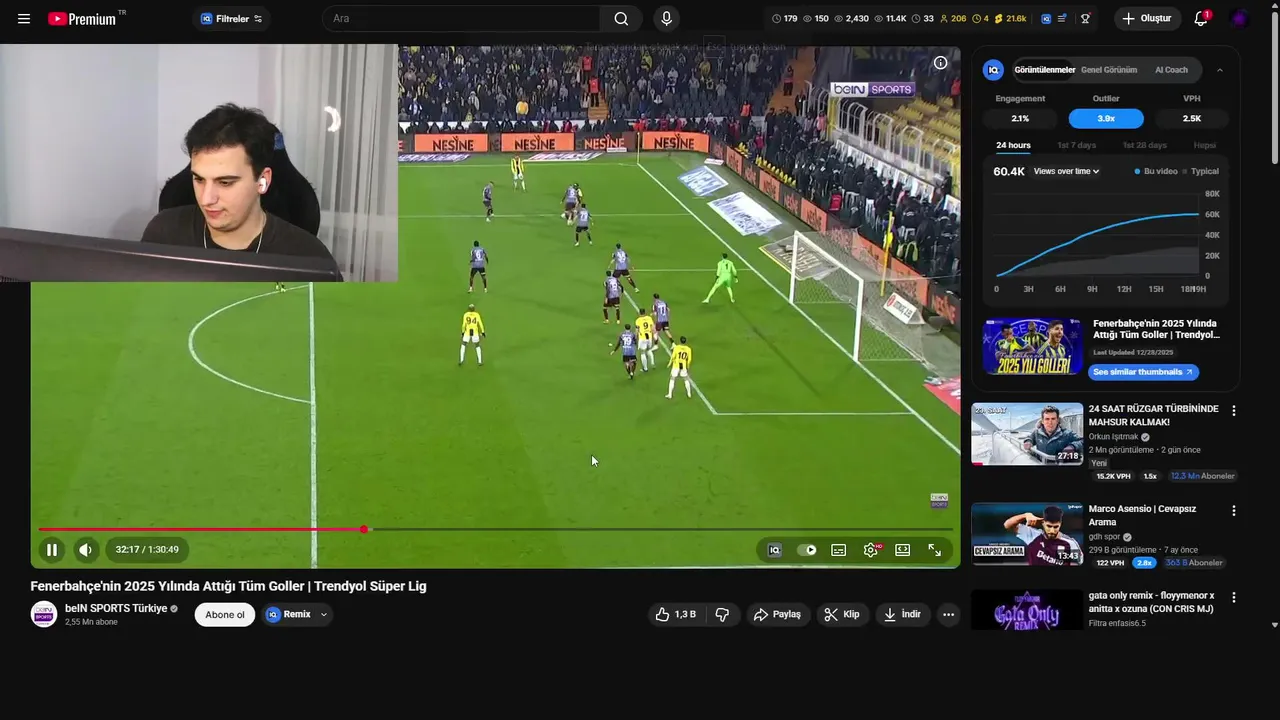
Task: Switch to theater mode
Action: pos(902,549)
